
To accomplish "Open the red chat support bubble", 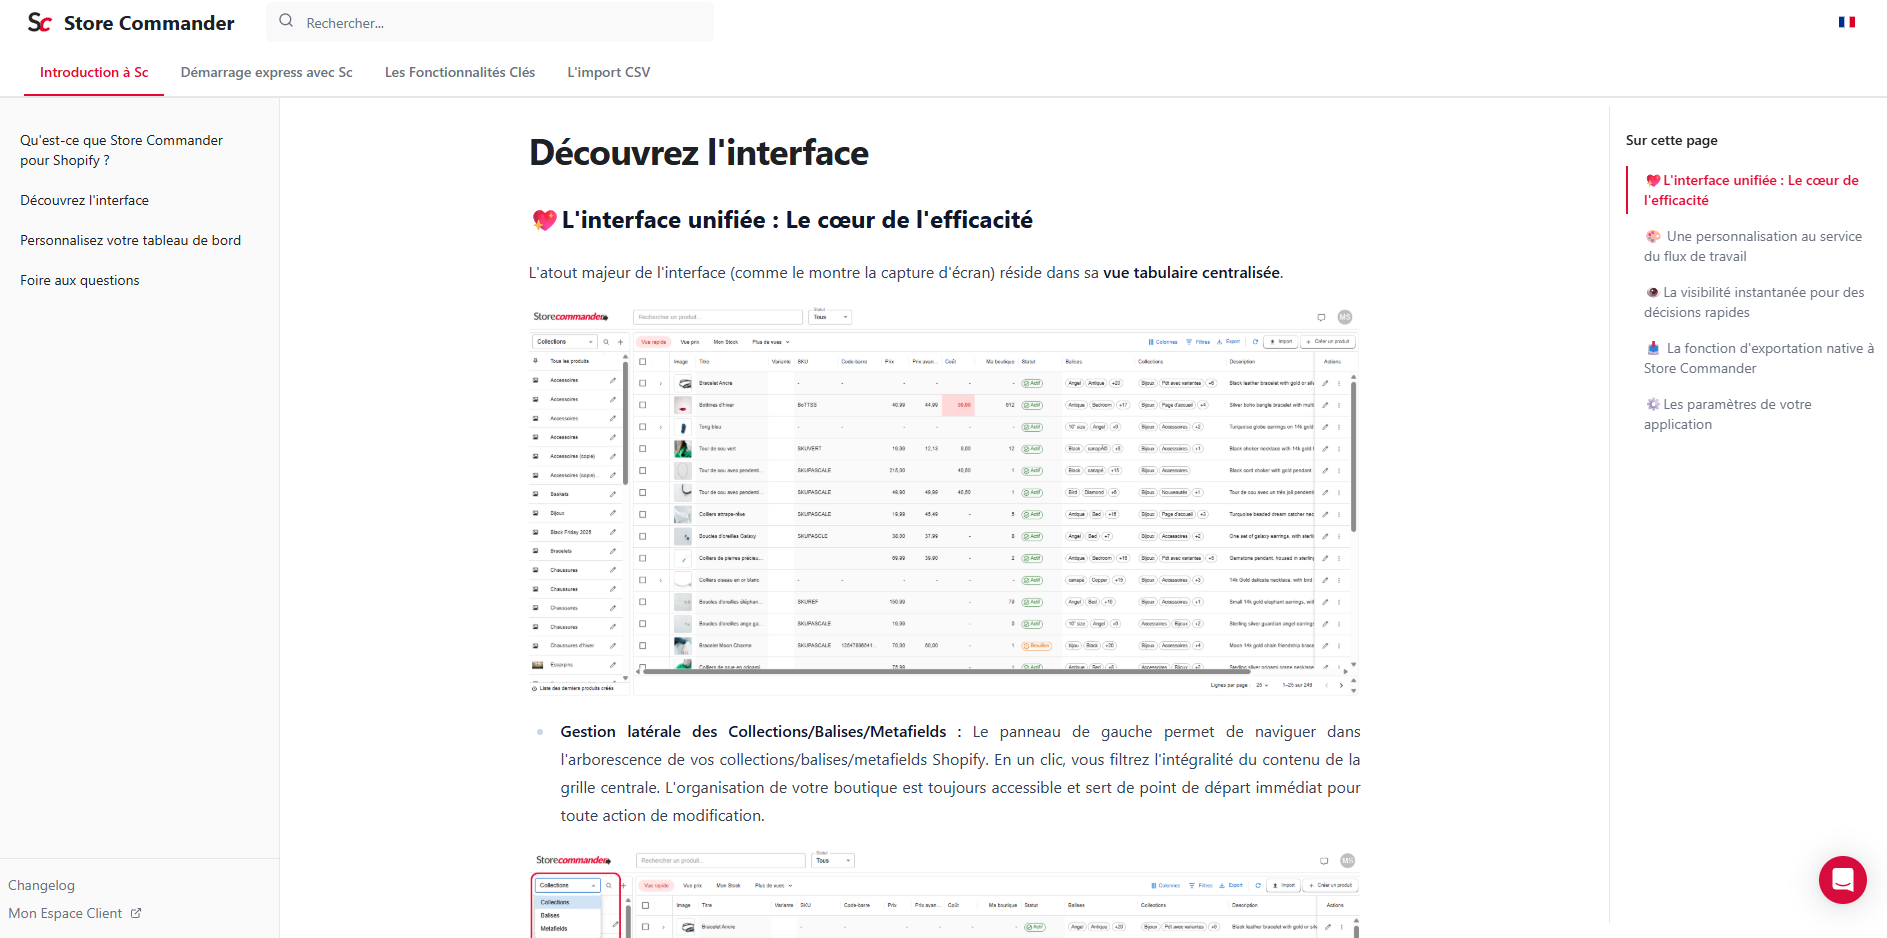I will click(x=1842, y=880).
